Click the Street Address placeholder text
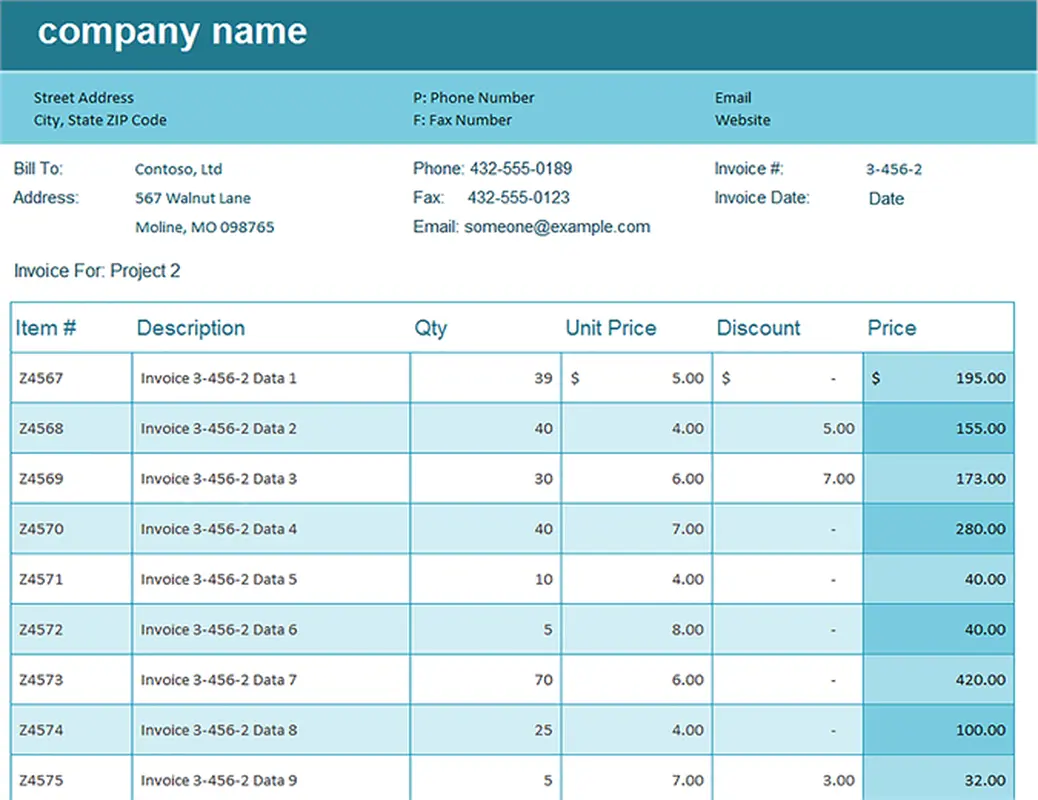The width and height of the screenshot is (1038, 800). point(83,98)
